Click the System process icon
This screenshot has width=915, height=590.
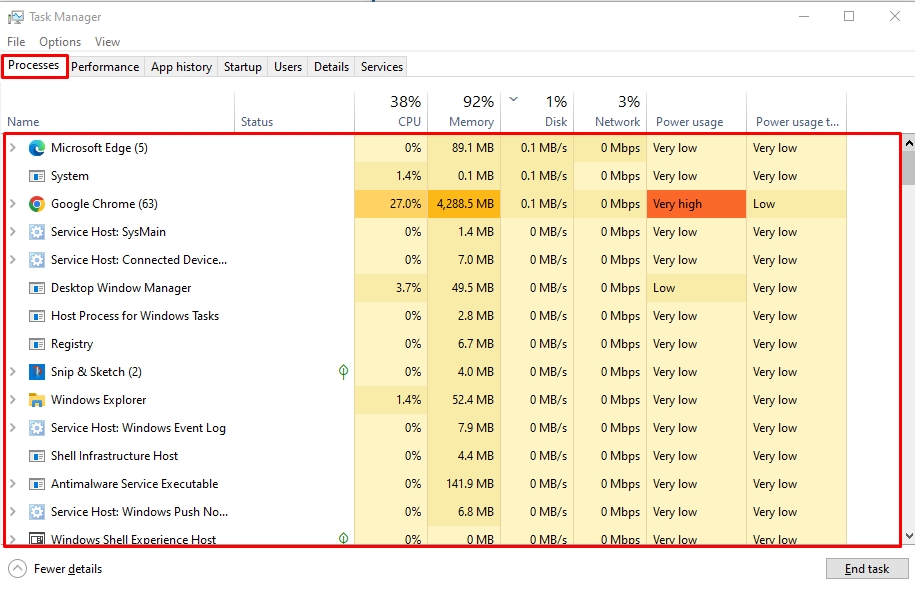click(37, 176)
